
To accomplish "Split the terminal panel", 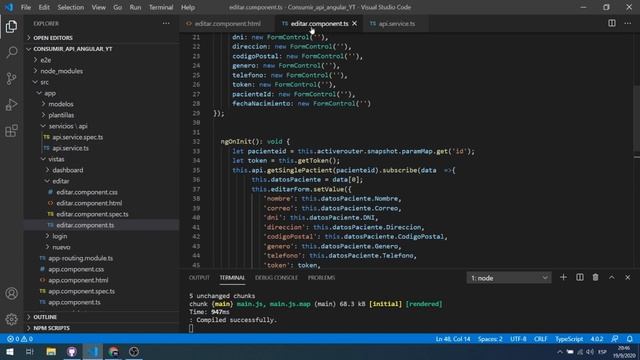I will coord(580,278).
